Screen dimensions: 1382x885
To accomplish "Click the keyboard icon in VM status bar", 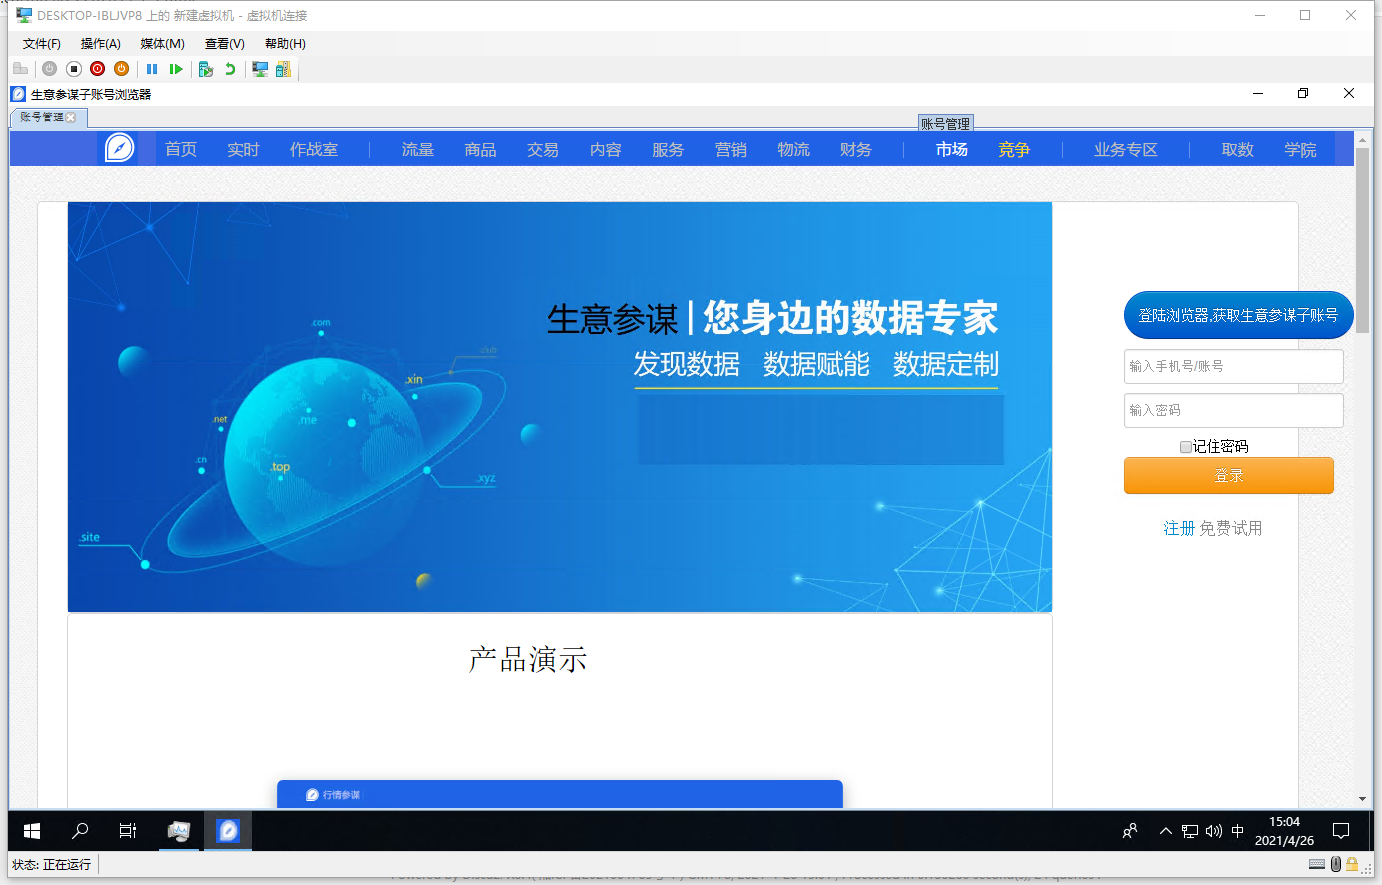I will [1317, 864].
